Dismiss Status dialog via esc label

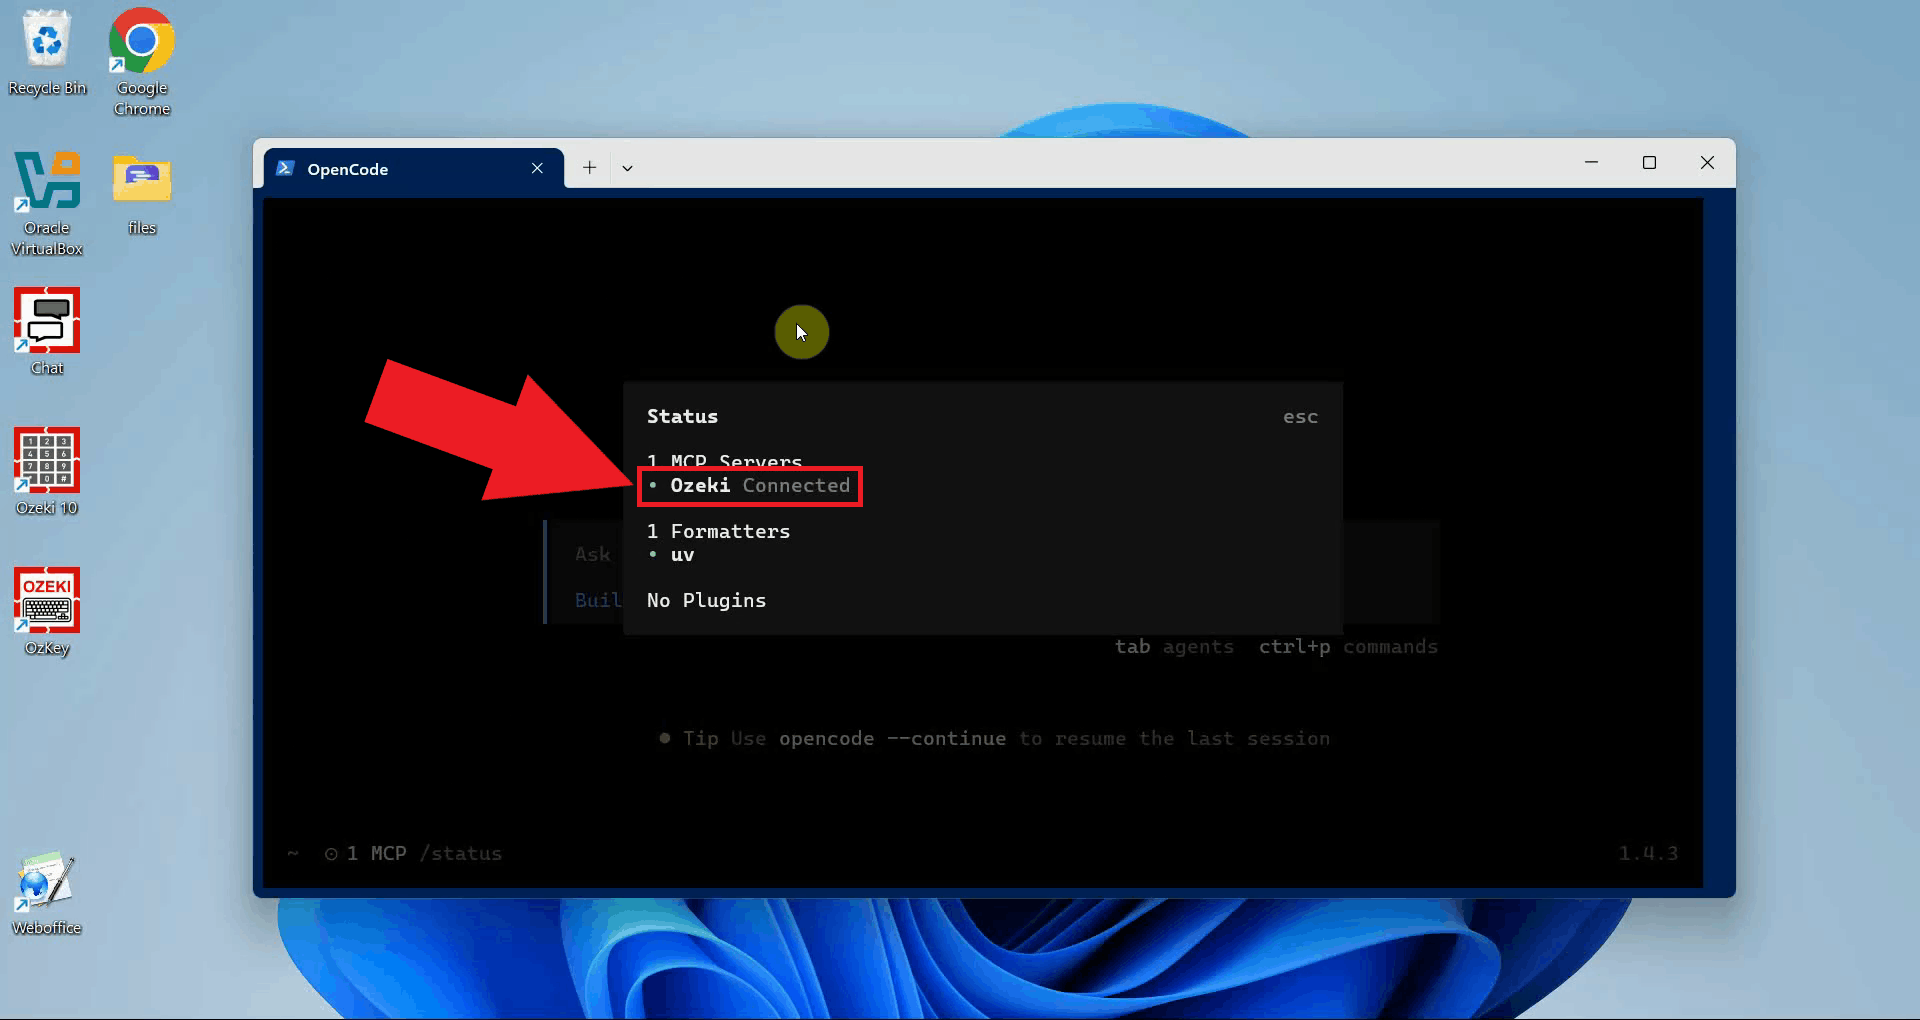pyautogui.click(x=1300, y=417)
